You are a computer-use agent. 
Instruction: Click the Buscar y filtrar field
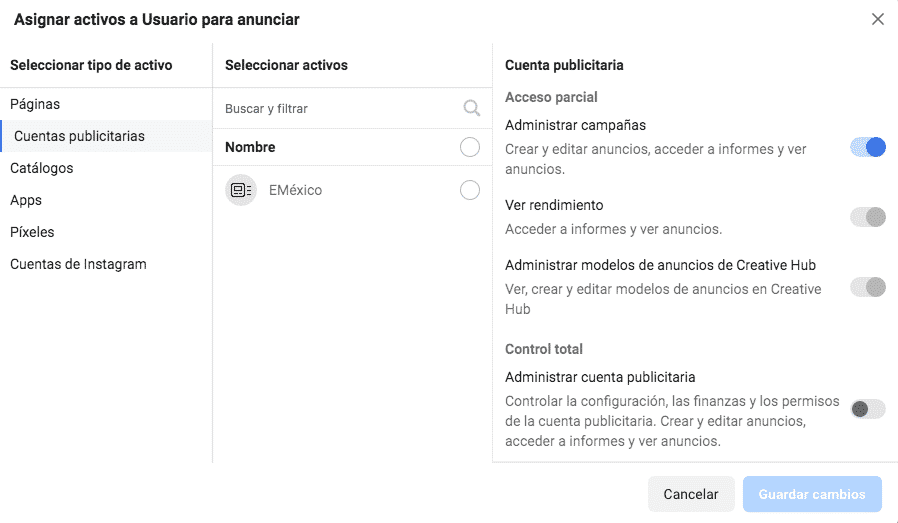pos(352,108)
